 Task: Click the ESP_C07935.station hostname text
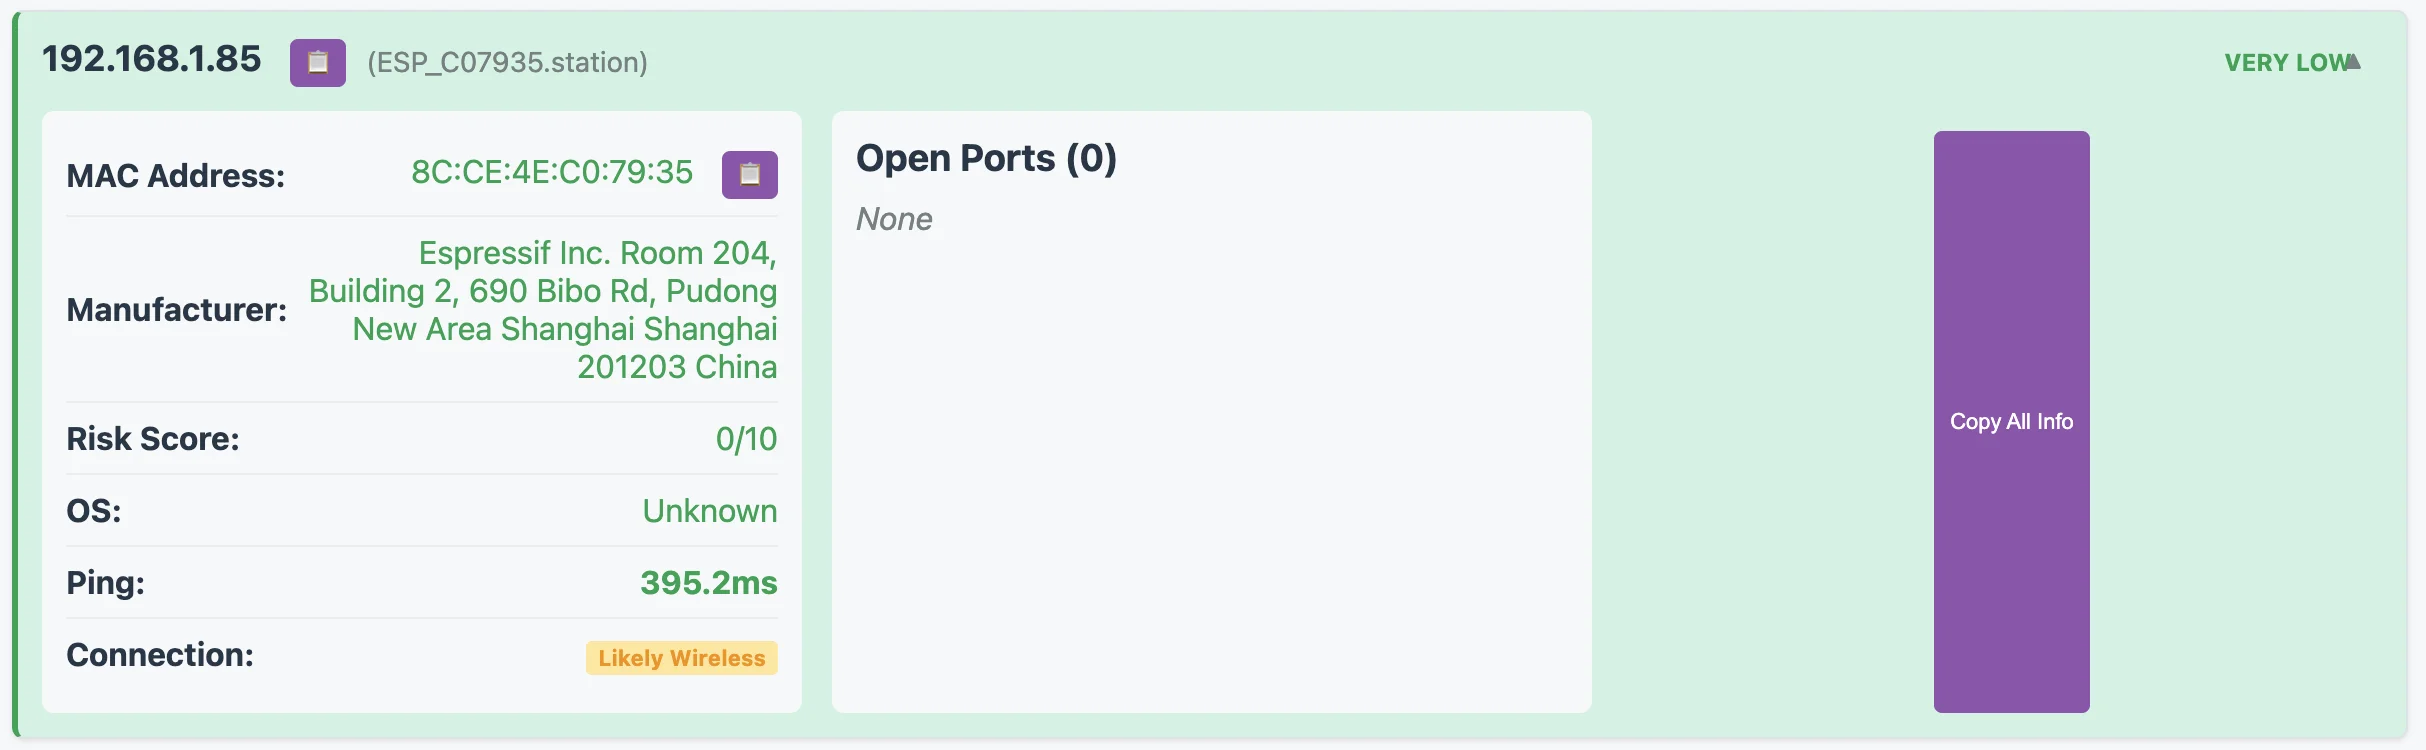click(507, 63)
